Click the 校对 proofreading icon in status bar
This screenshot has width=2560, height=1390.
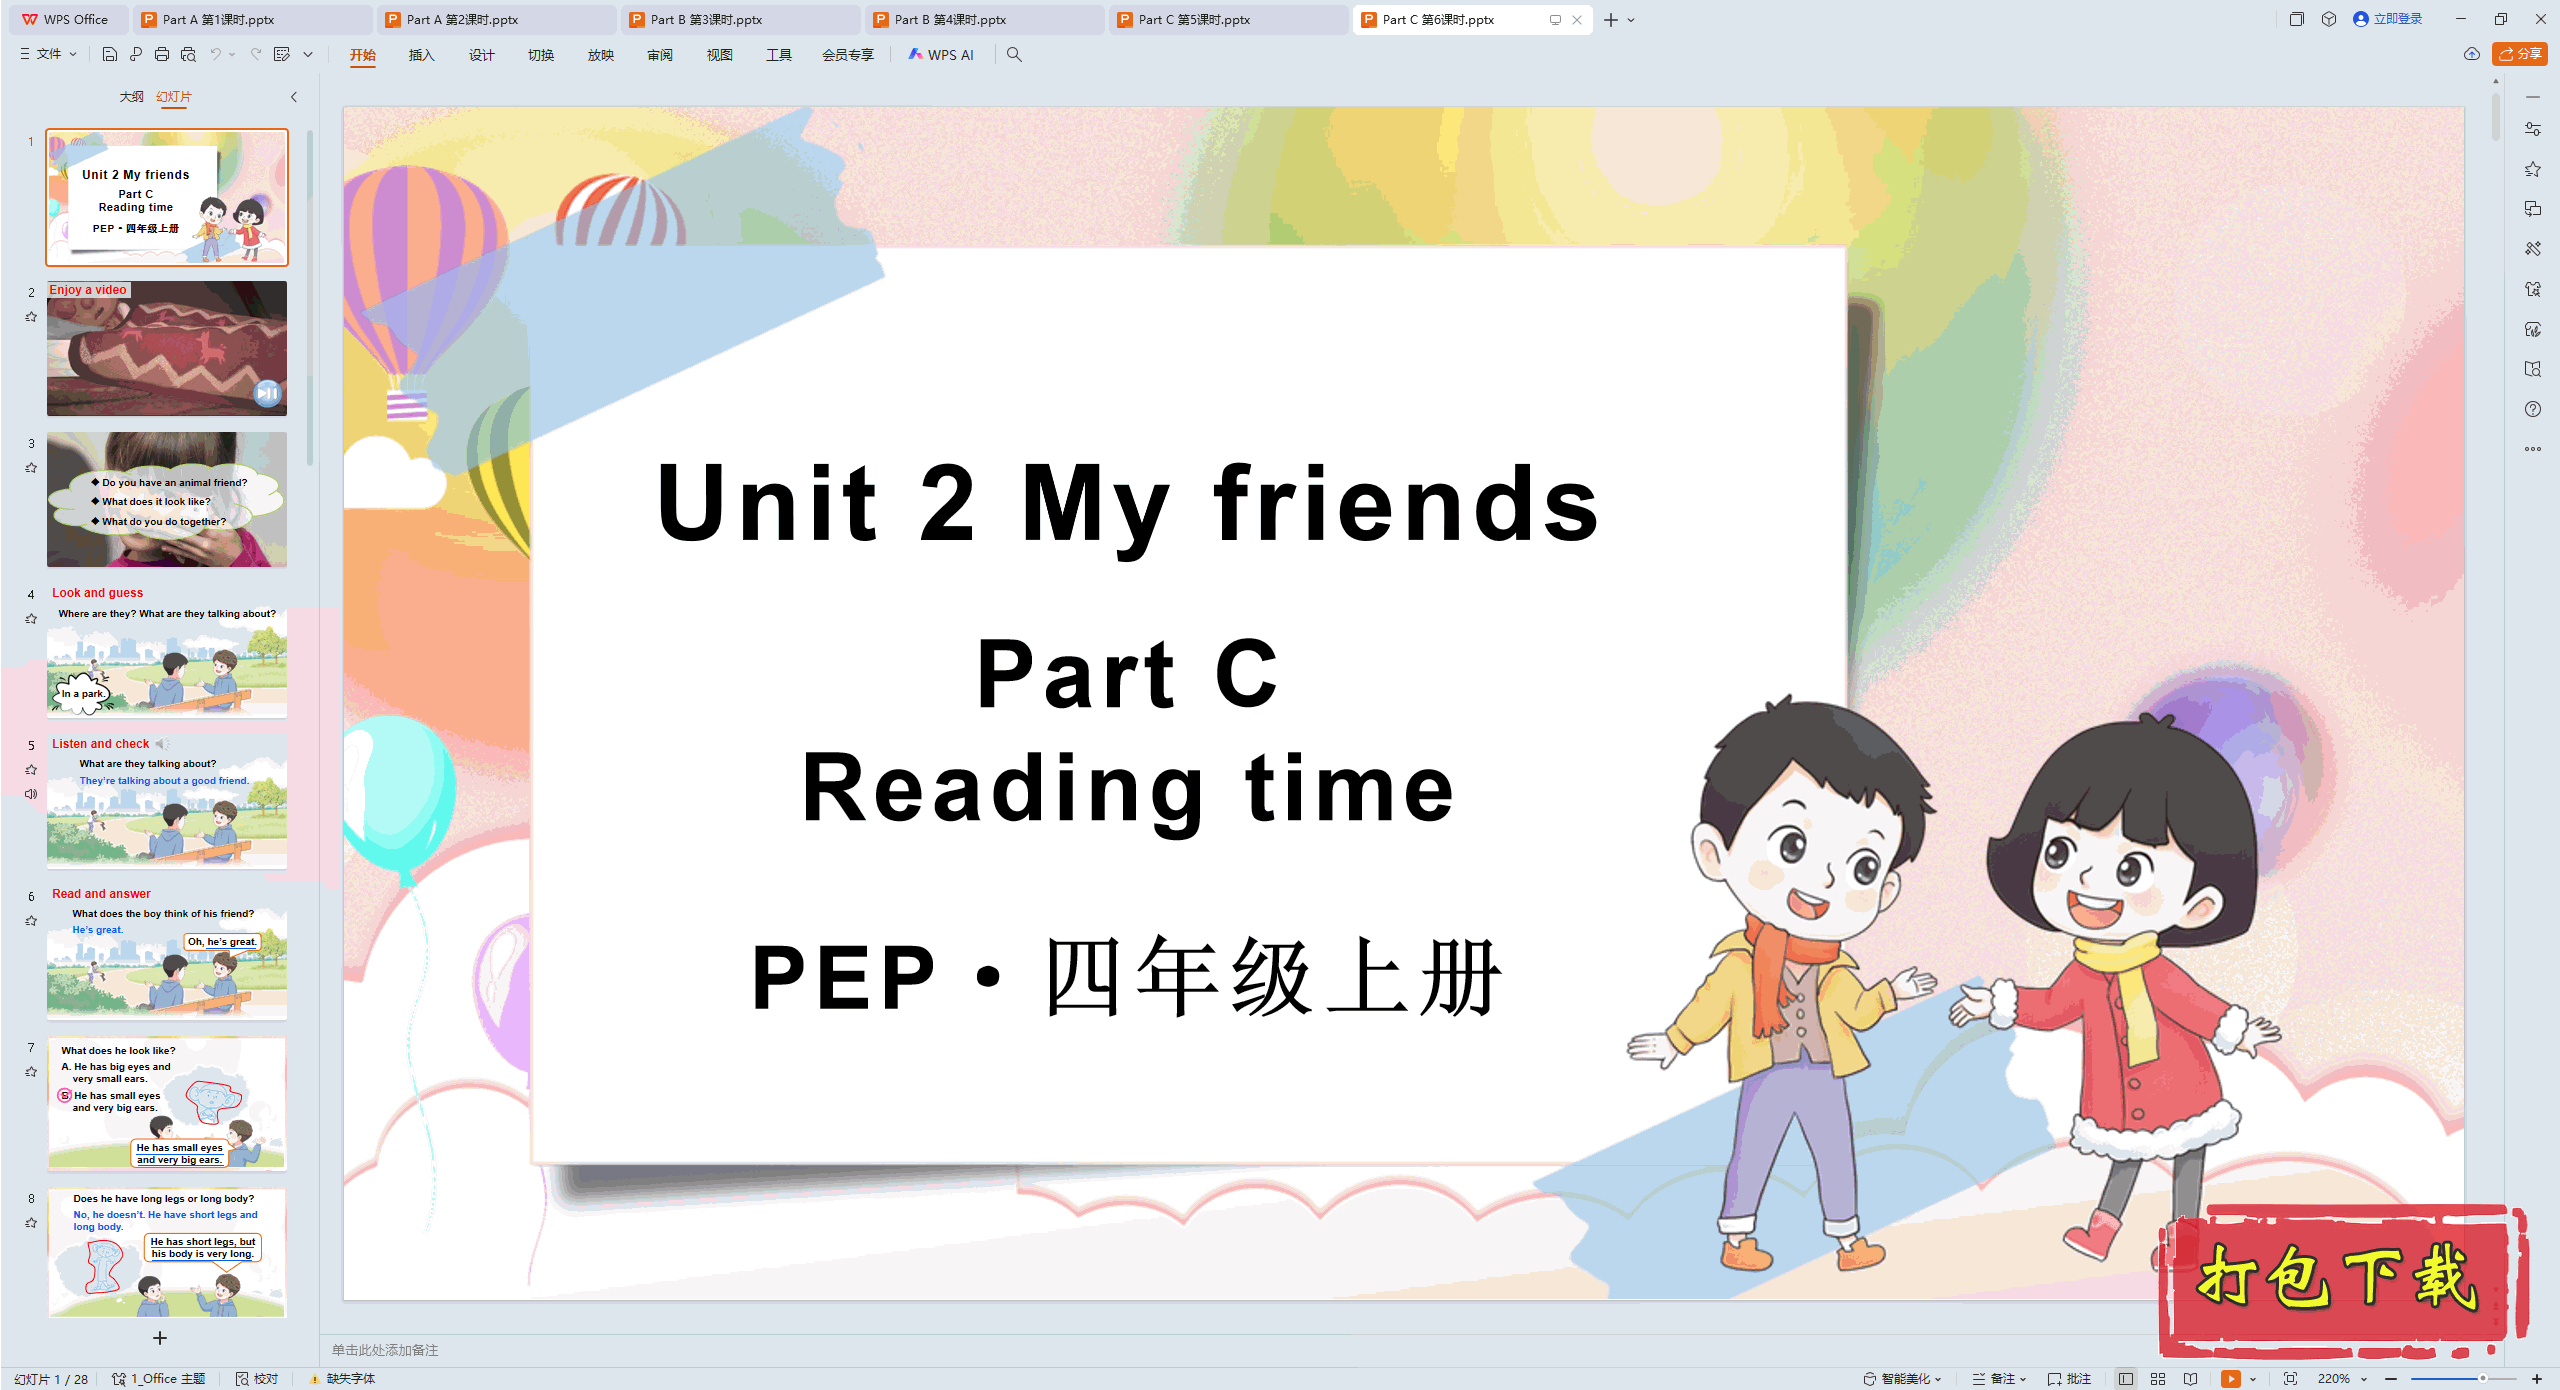click(257, 1379)
